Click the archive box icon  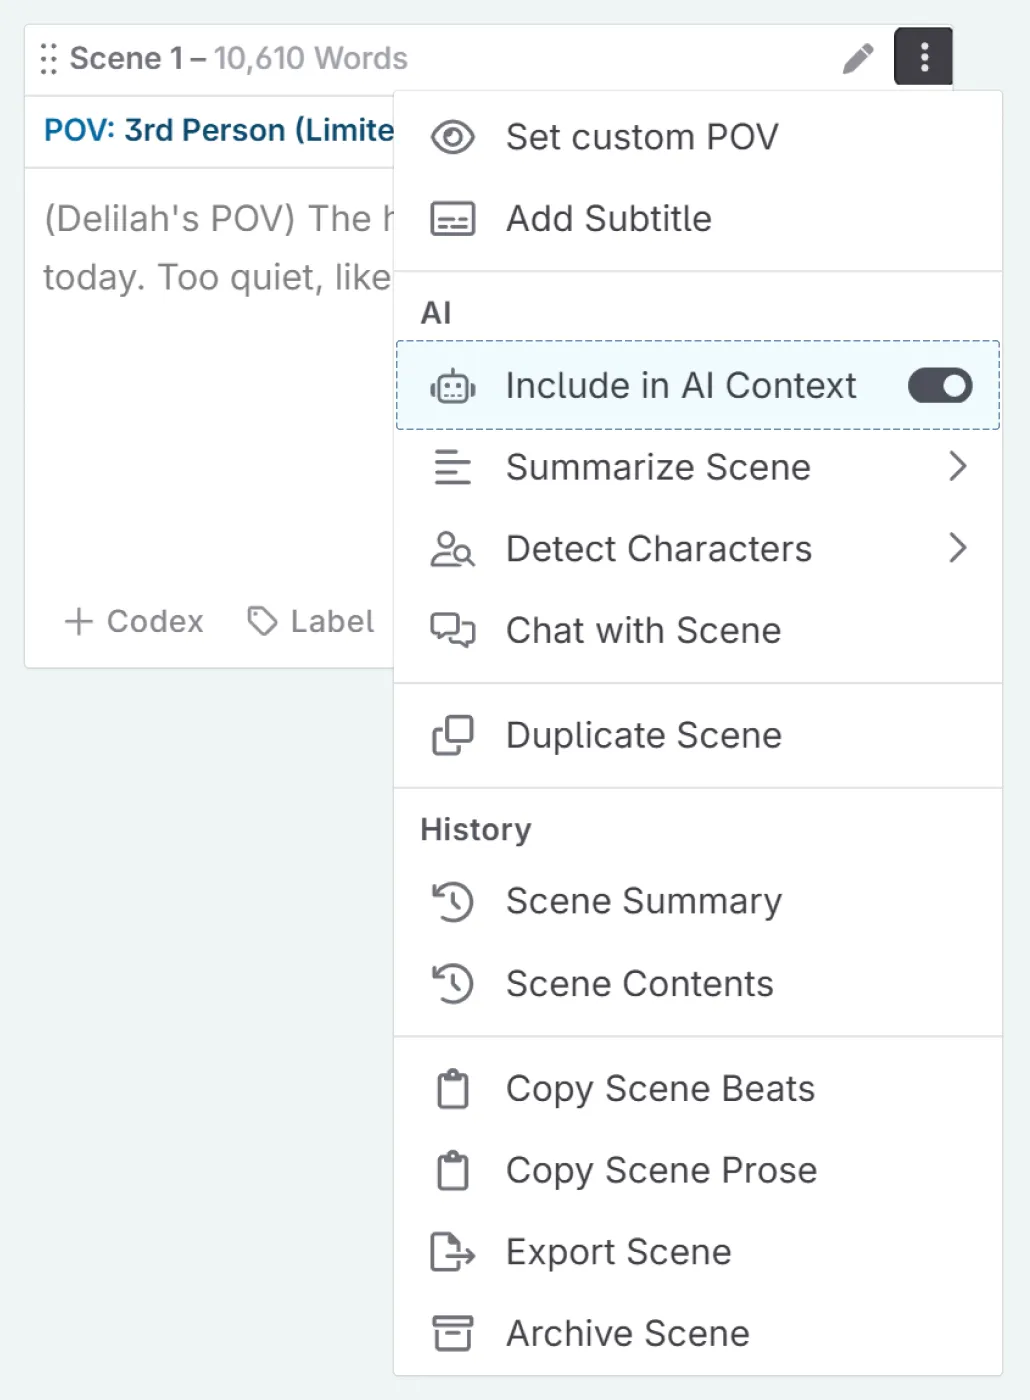click(452, 1333)
